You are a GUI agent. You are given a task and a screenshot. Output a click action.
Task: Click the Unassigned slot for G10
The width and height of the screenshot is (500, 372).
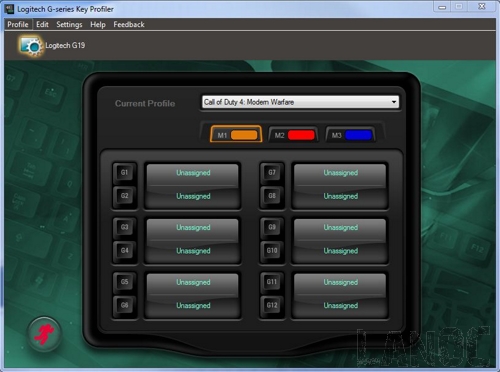tap(340, 252)
